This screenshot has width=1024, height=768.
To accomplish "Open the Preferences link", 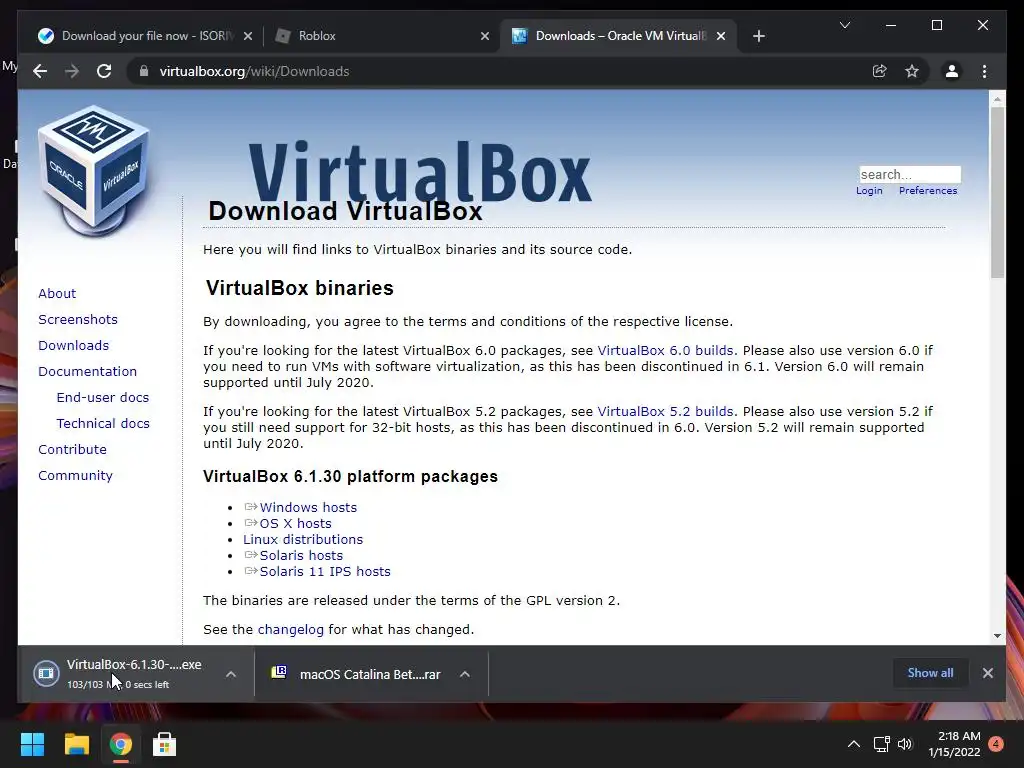I will [928, 191].
